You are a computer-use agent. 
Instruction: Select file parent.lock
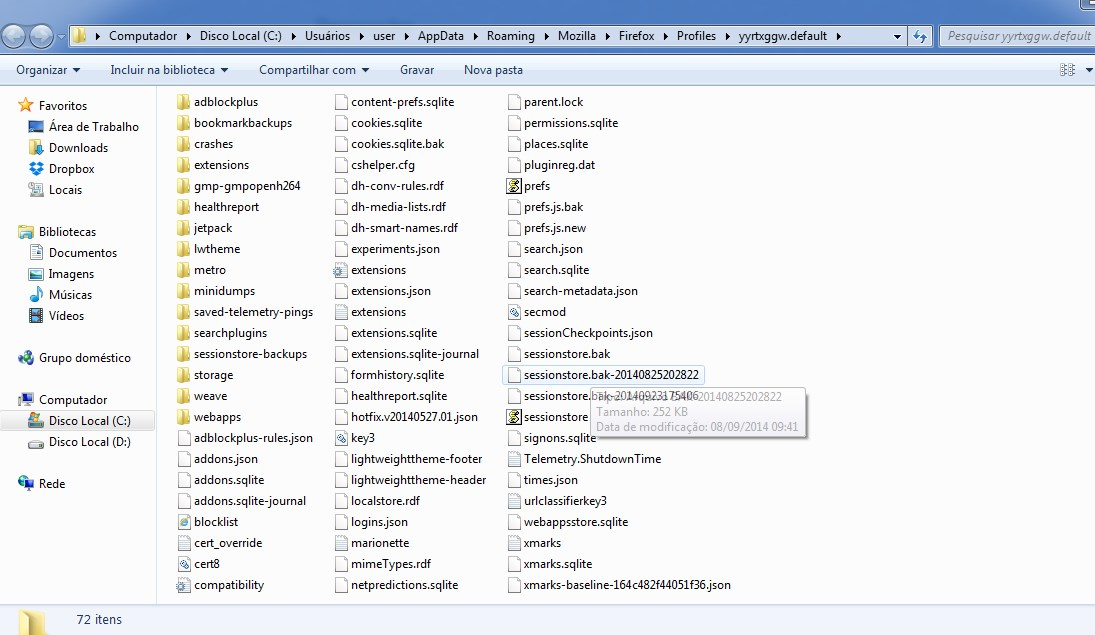pos(553,102)
